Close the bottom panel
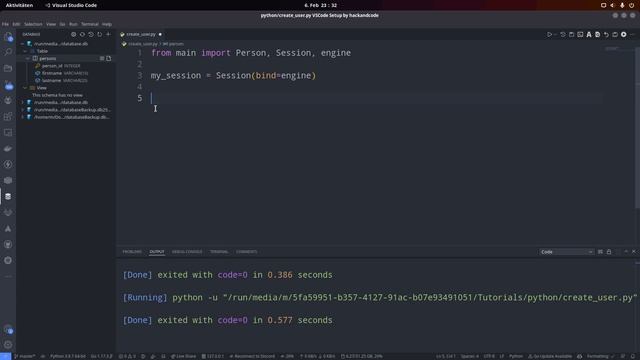 point(634,252)
